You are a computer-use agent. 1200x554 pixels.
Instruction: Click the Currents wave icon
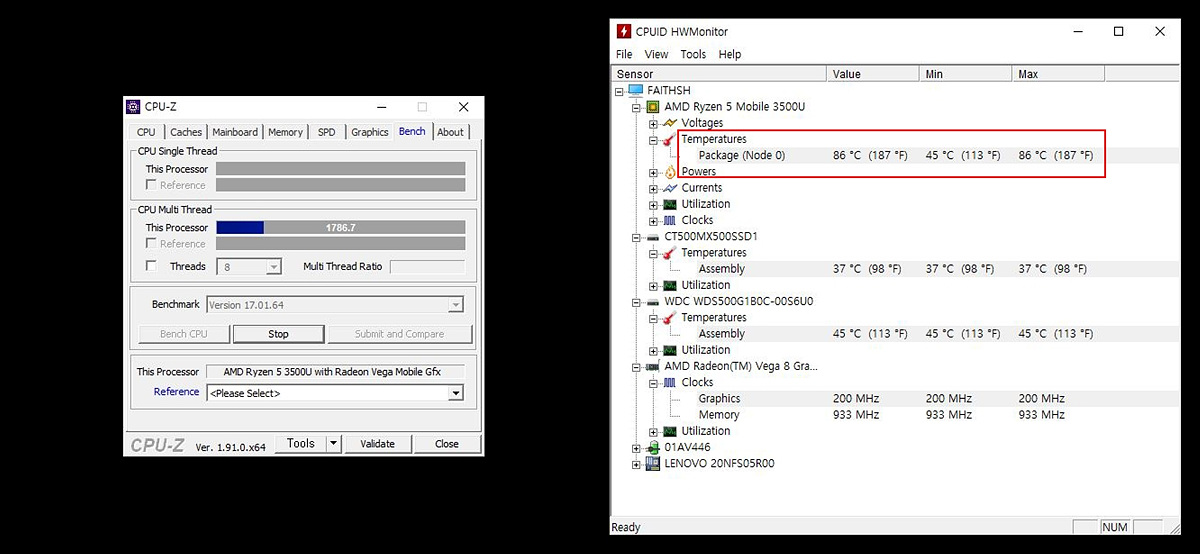[x=670, y=188]
